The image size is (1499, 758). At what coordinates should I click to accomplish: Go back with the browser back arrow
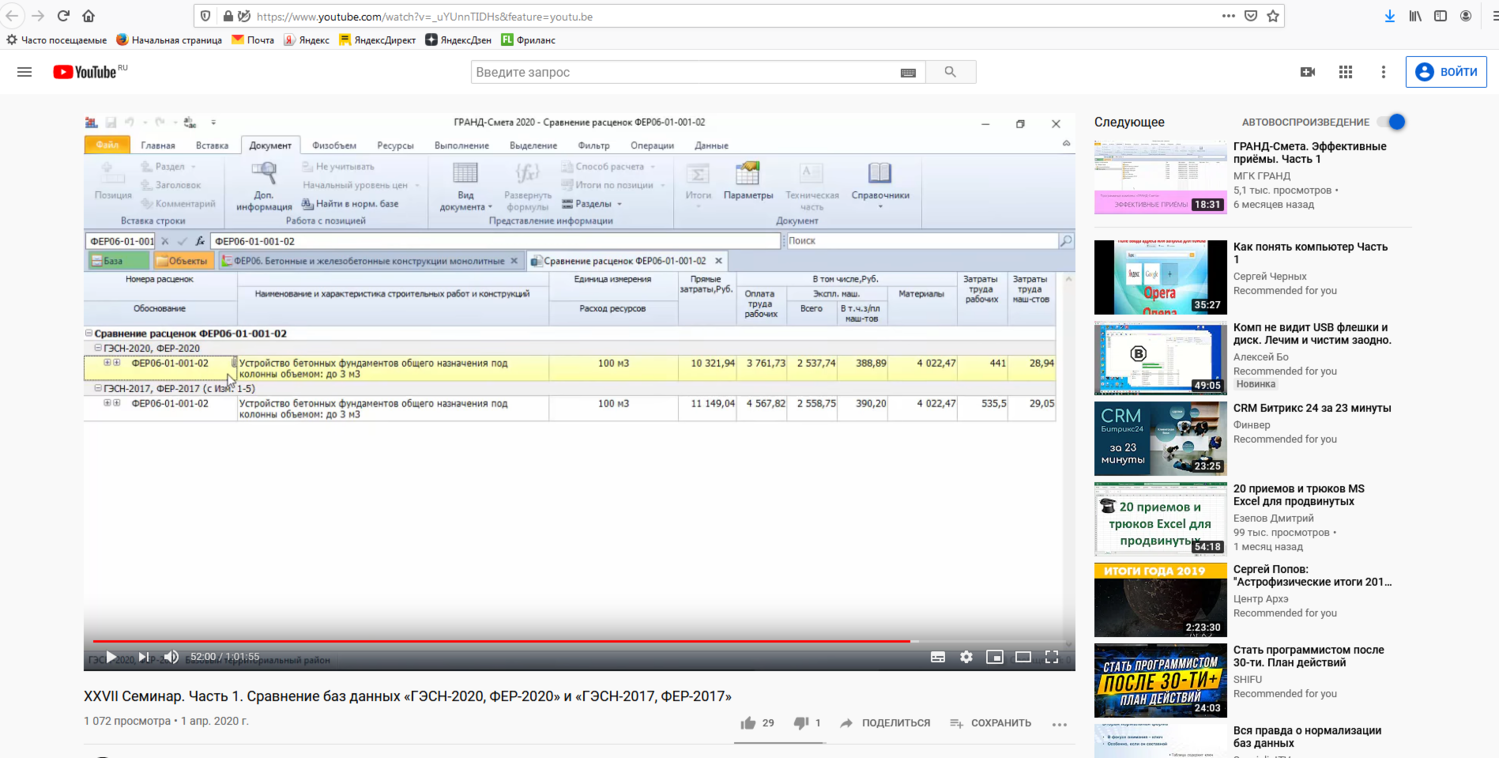click(x=13, y=16)
